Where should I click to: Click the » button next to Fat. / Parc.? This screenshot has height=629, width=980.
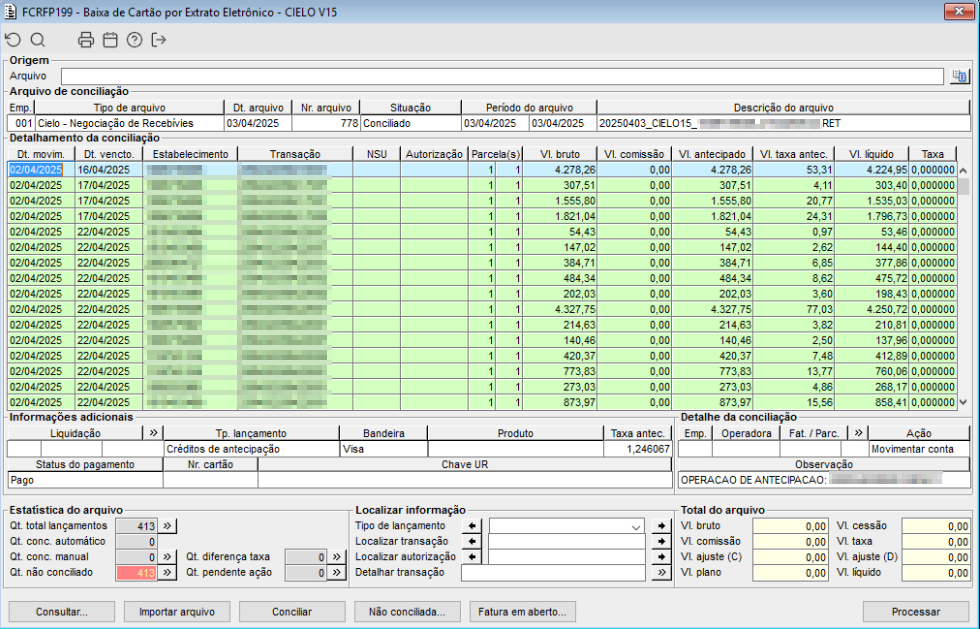pos(858,433)
